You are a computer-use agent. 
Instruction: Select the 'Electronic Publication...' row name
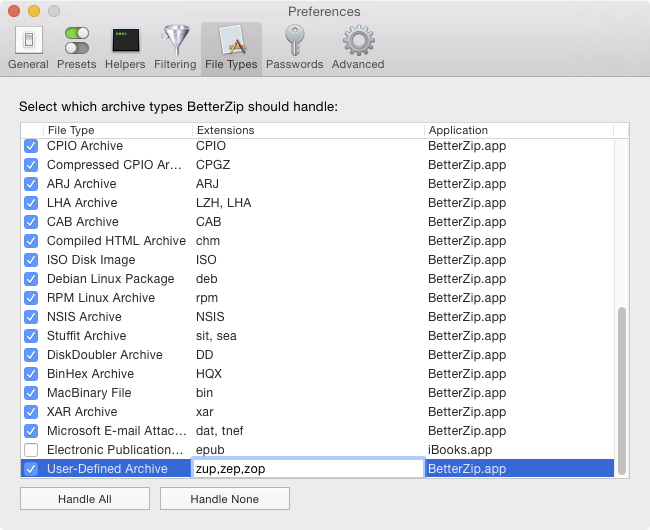115,450
